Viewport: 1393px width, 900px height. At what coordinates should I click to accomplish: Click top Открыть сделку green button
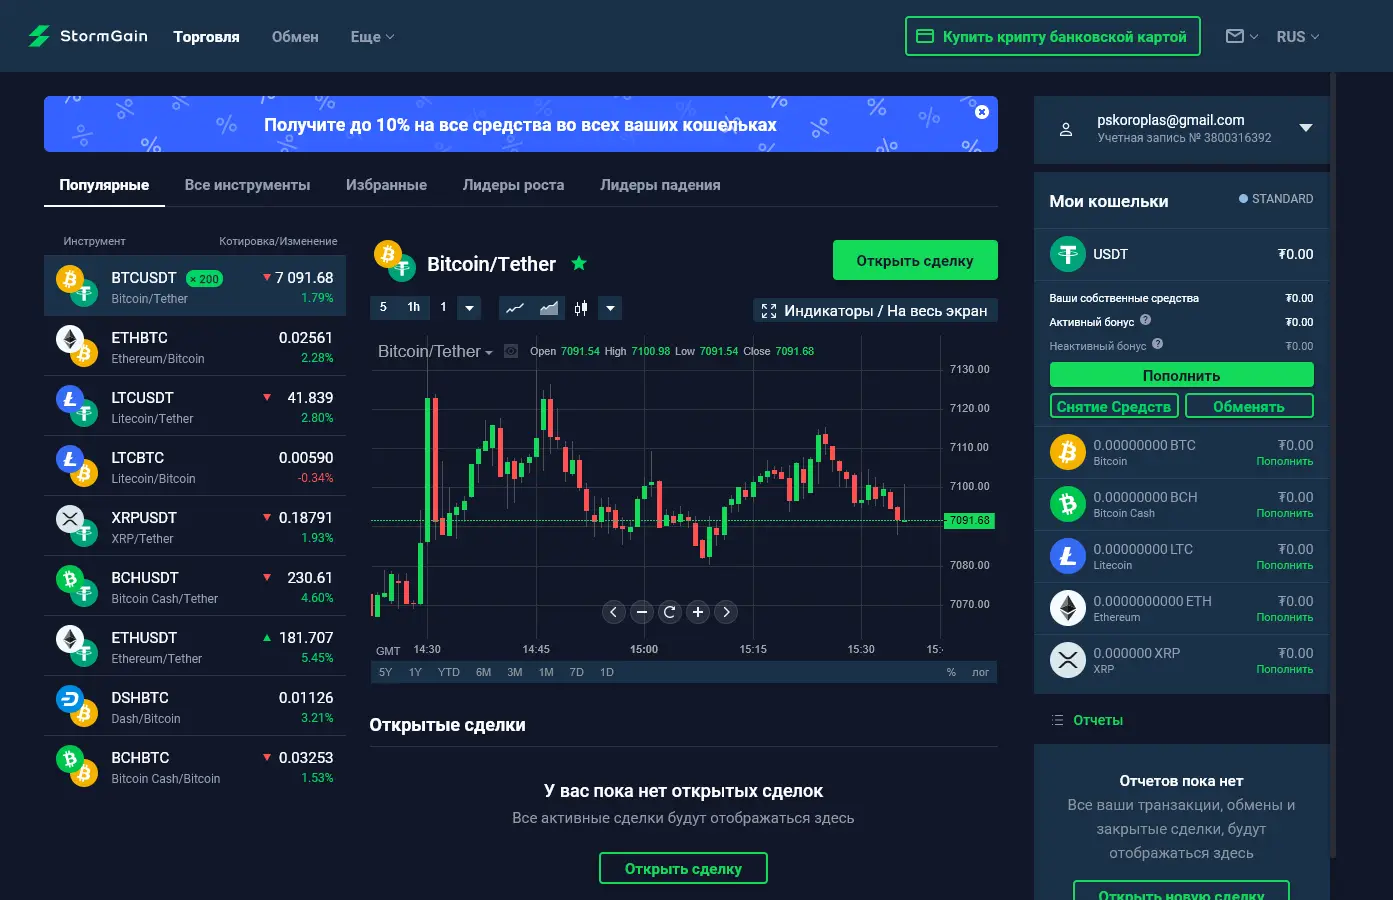click(915, 260)
